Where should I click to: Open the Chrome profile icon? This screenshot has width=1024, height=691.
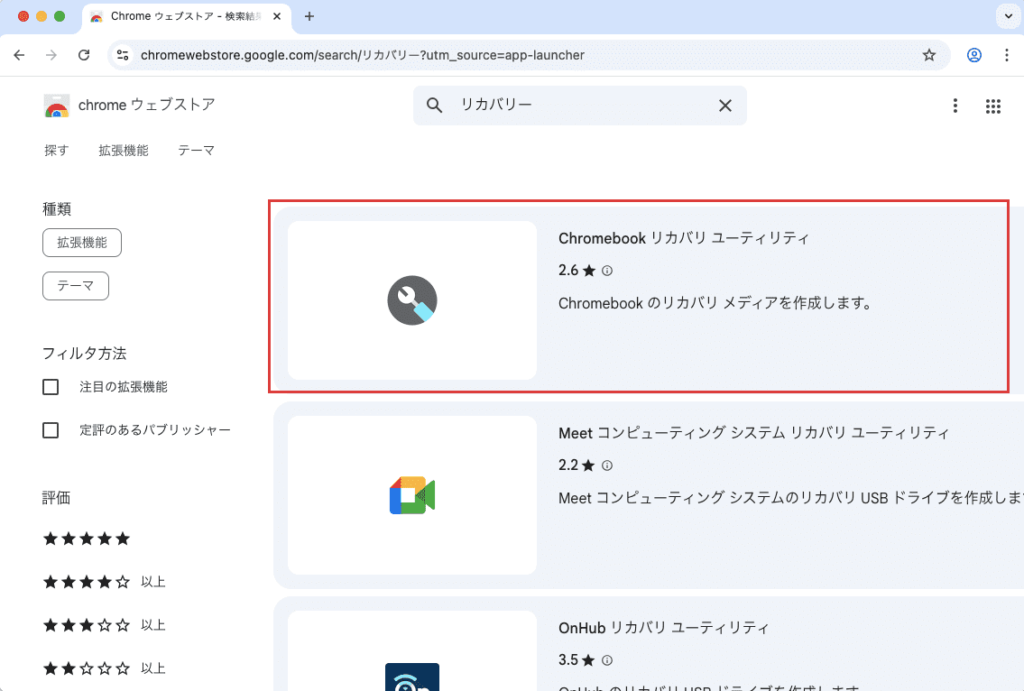974,55
